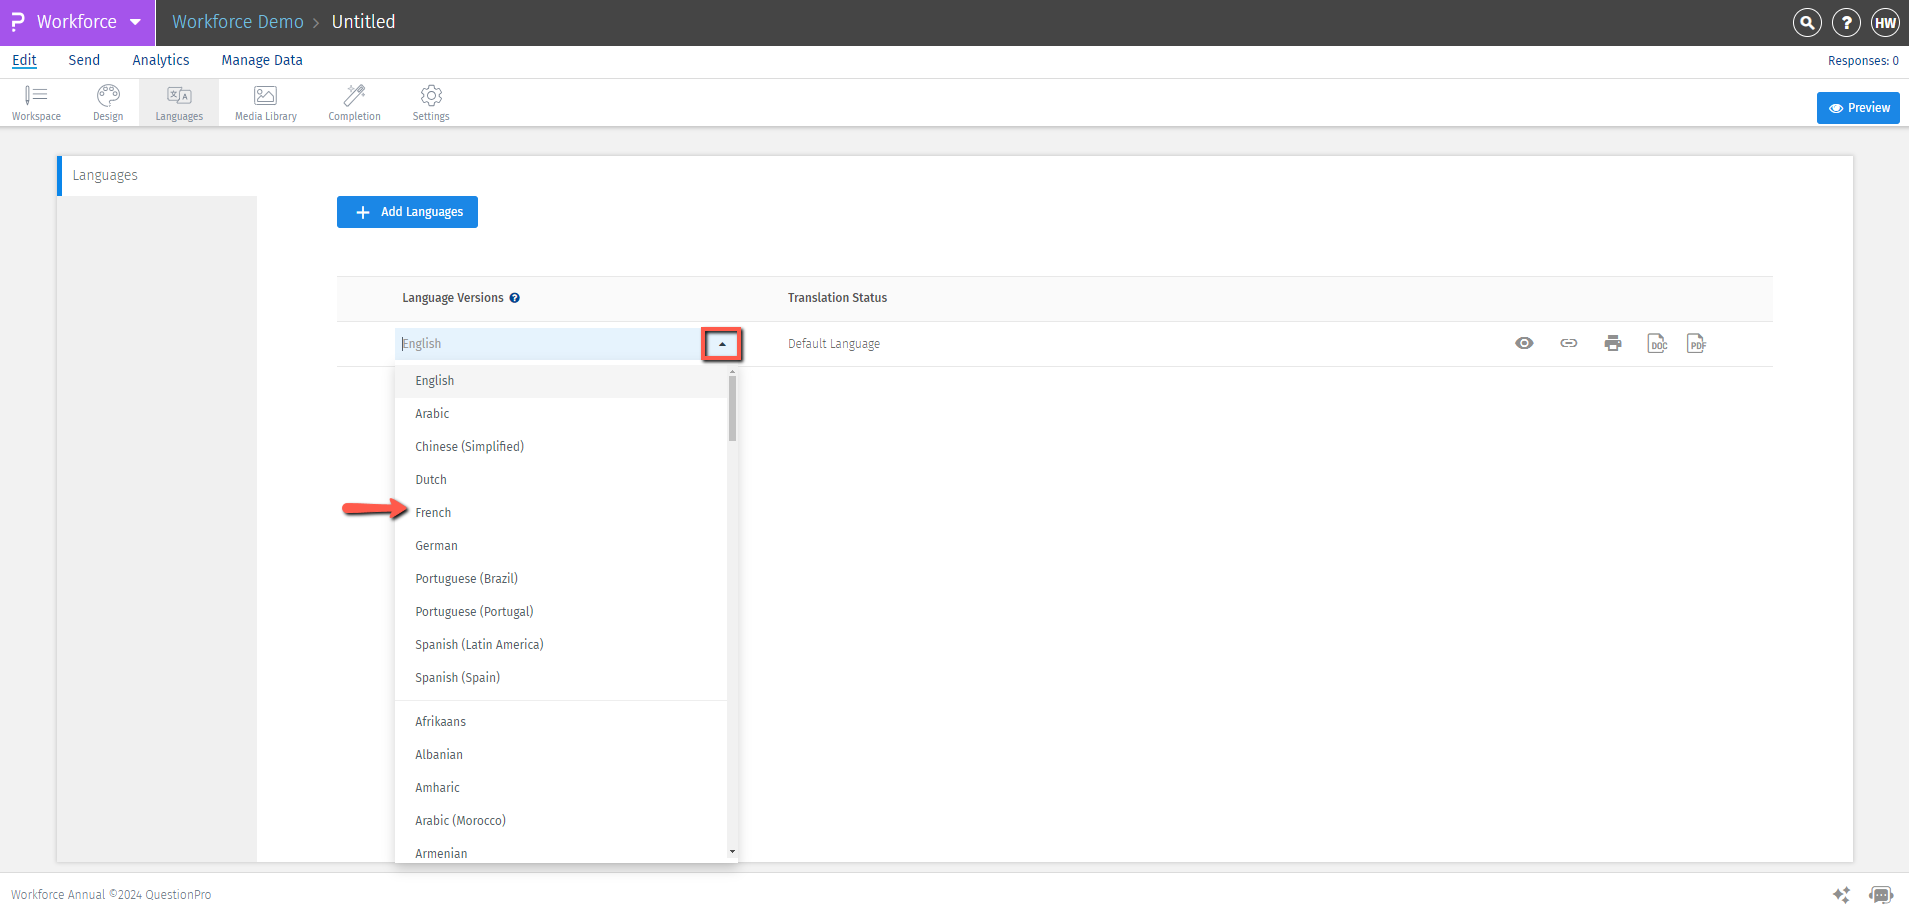Click the language list scrollbar thumb

732,408
